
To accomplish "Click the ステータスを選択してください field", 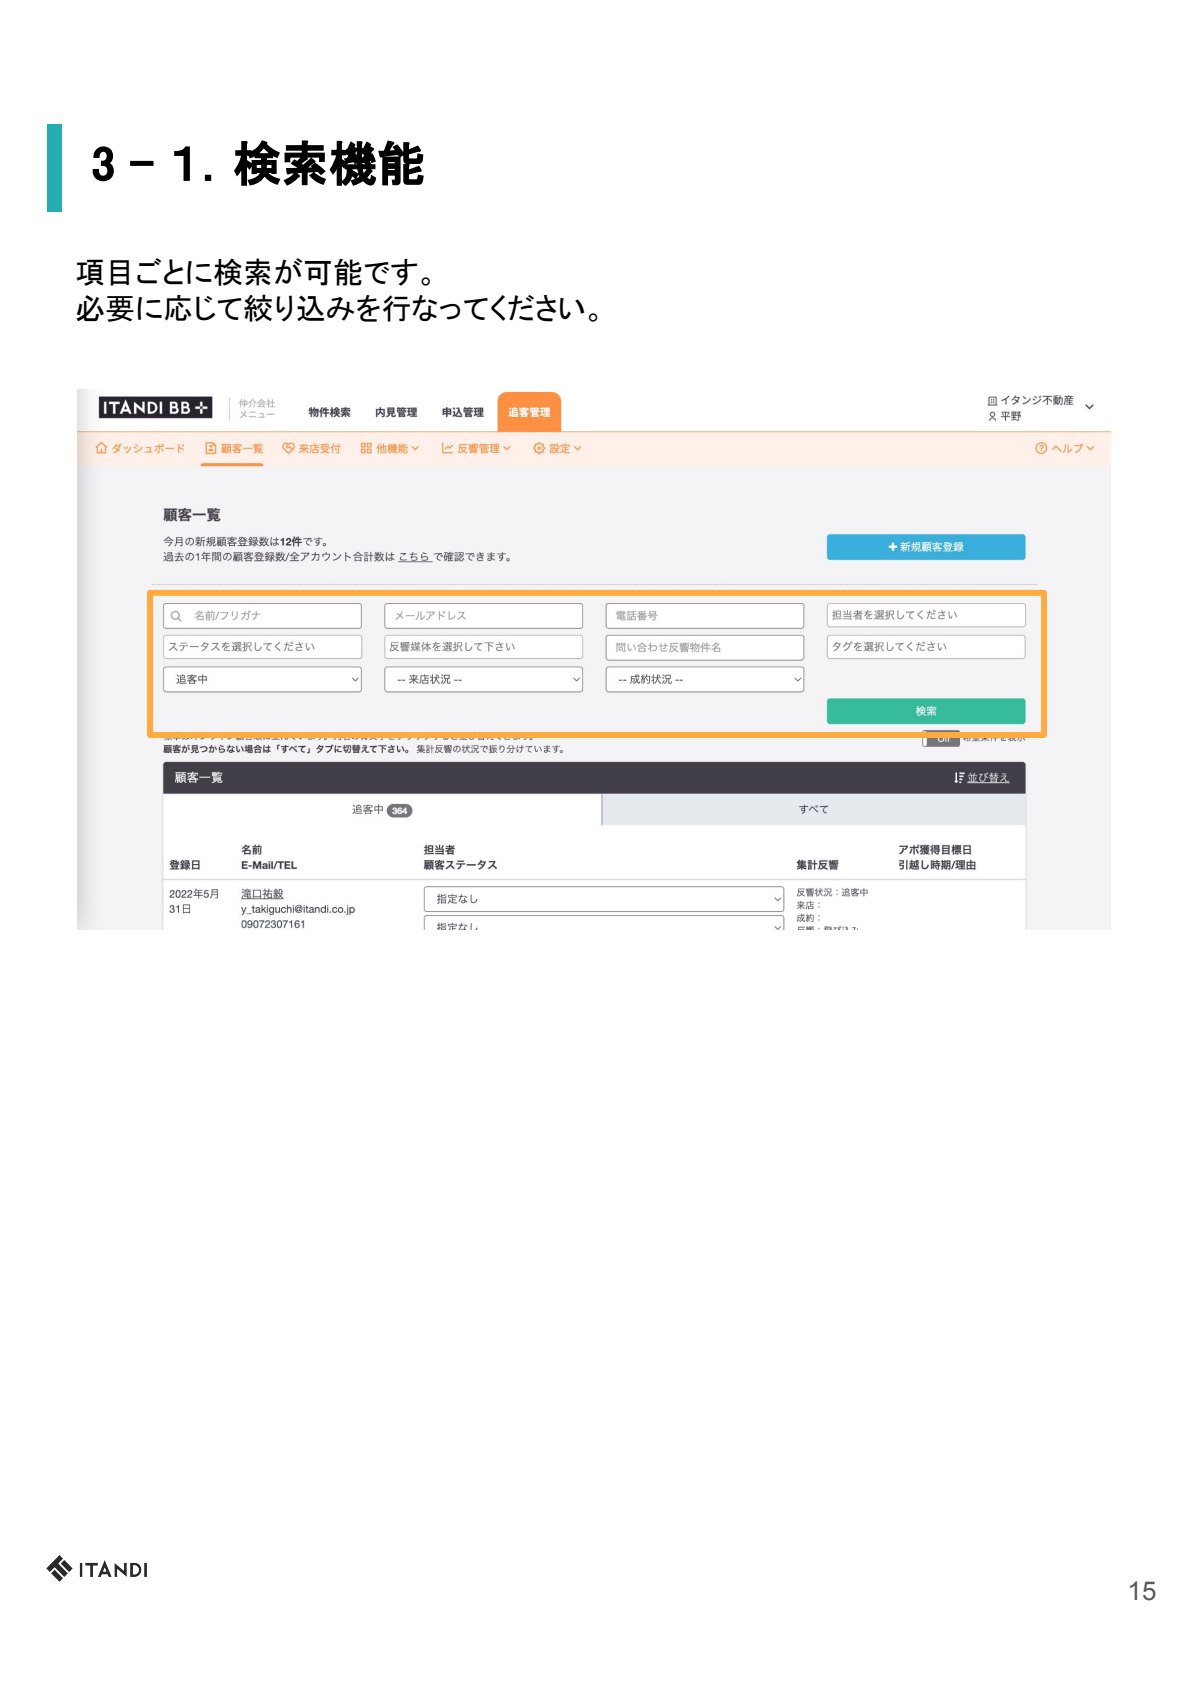I will tap(262, 647).
